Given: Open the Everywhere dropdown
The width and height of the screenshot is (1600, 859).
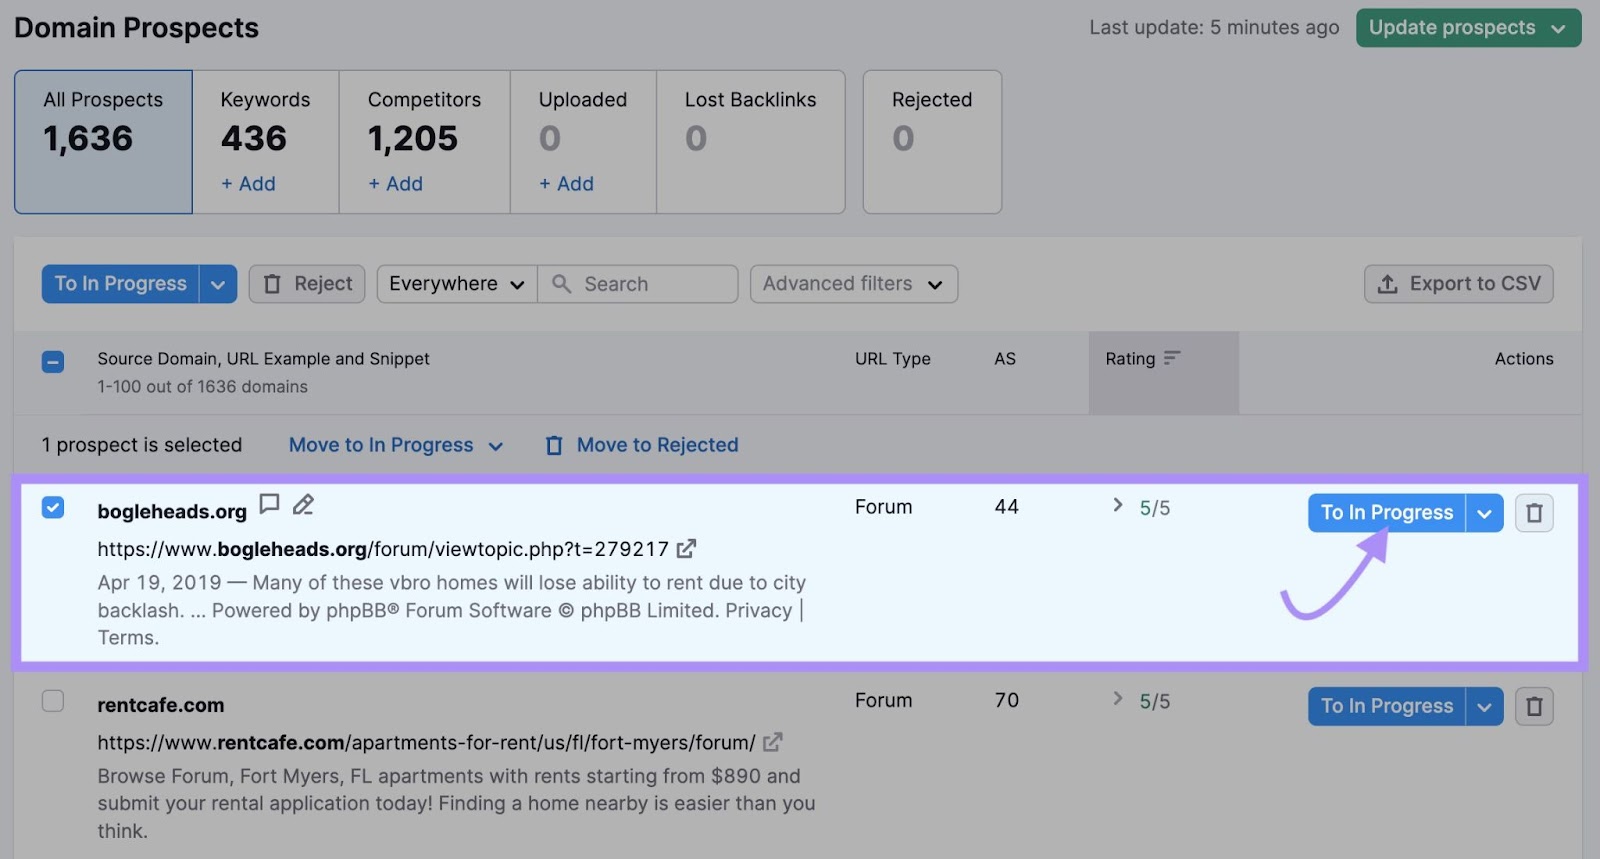Looking at the screenshot, I should point(456,284).
